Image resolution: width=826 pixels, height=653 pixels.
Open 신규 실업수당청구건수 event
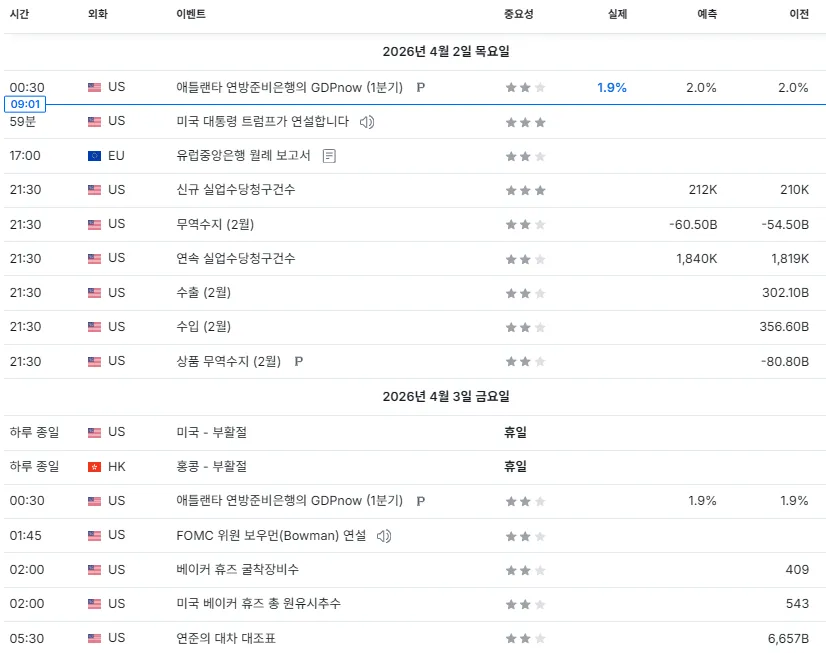(x=235, y=190)
